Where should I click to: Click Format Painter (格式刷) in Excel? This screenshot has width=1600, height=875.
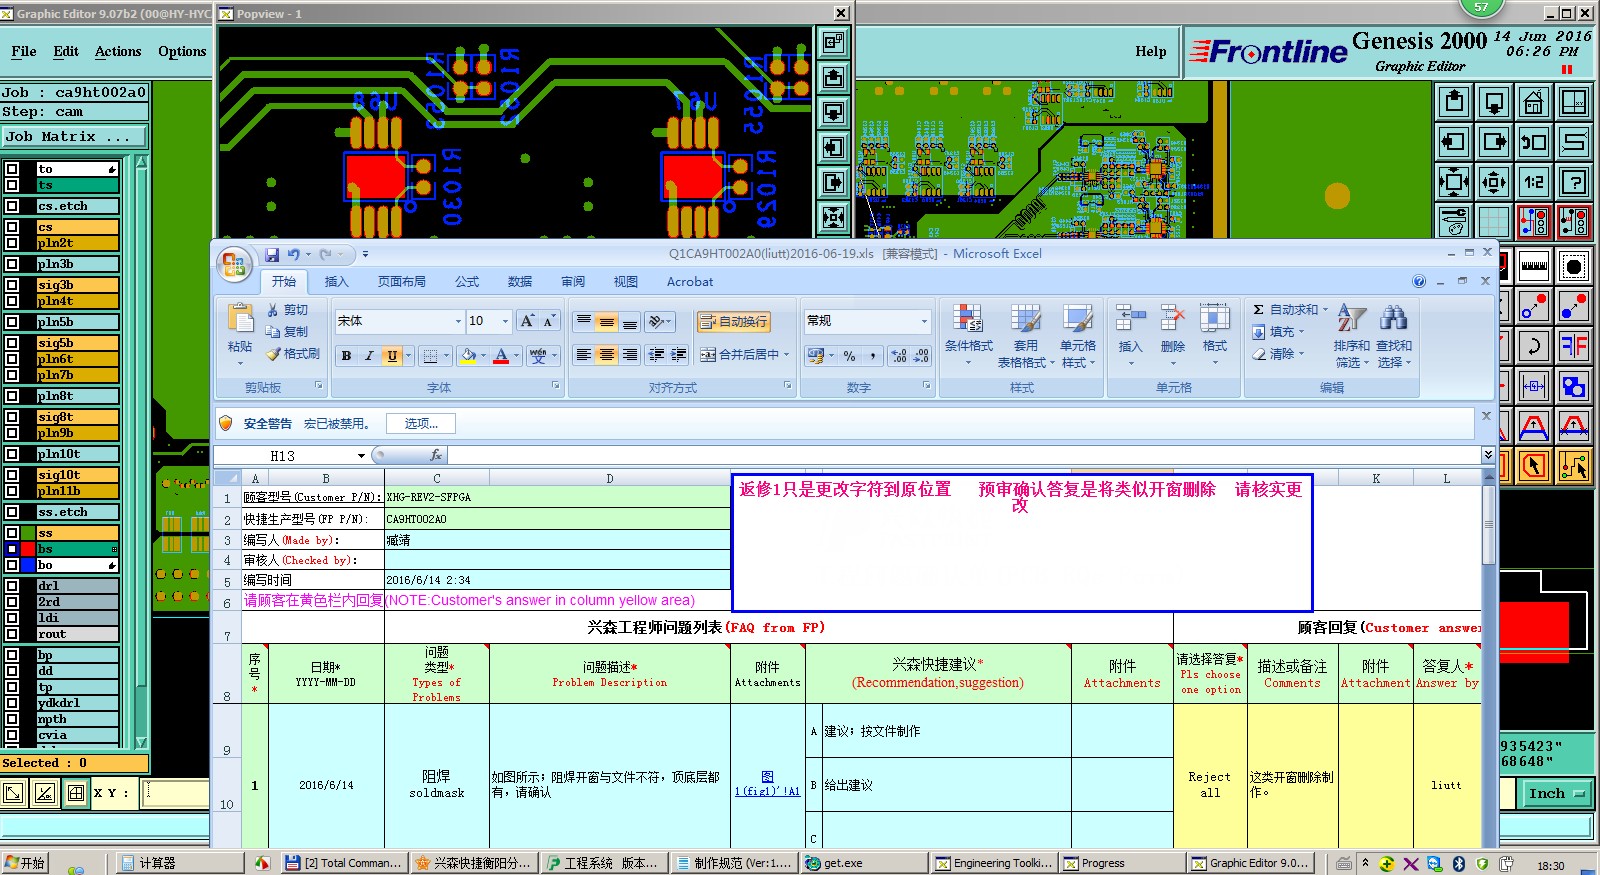click(293, 354)
